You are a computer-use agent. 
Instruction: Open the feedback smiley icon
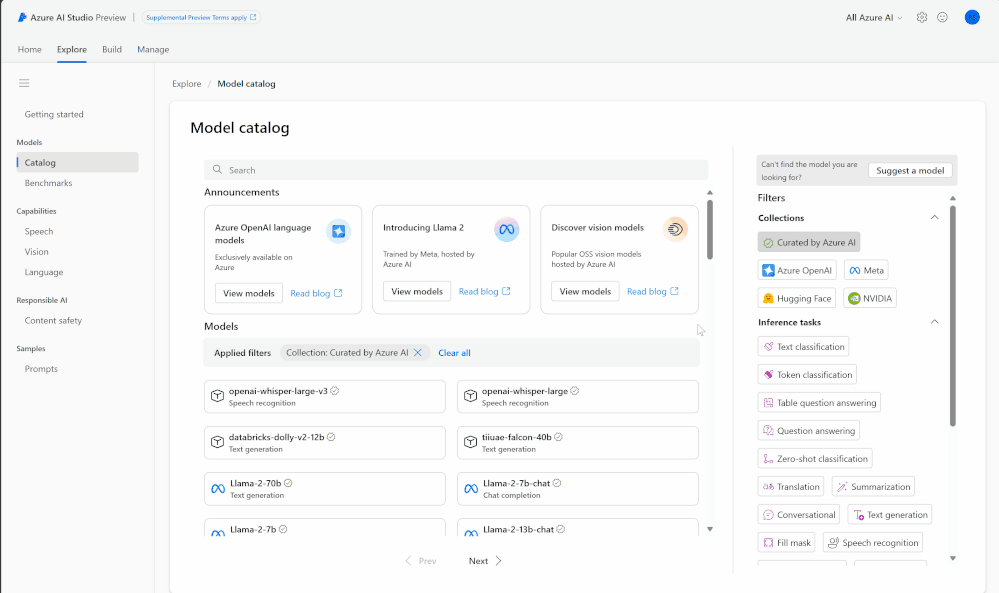(x=942, y=17)
